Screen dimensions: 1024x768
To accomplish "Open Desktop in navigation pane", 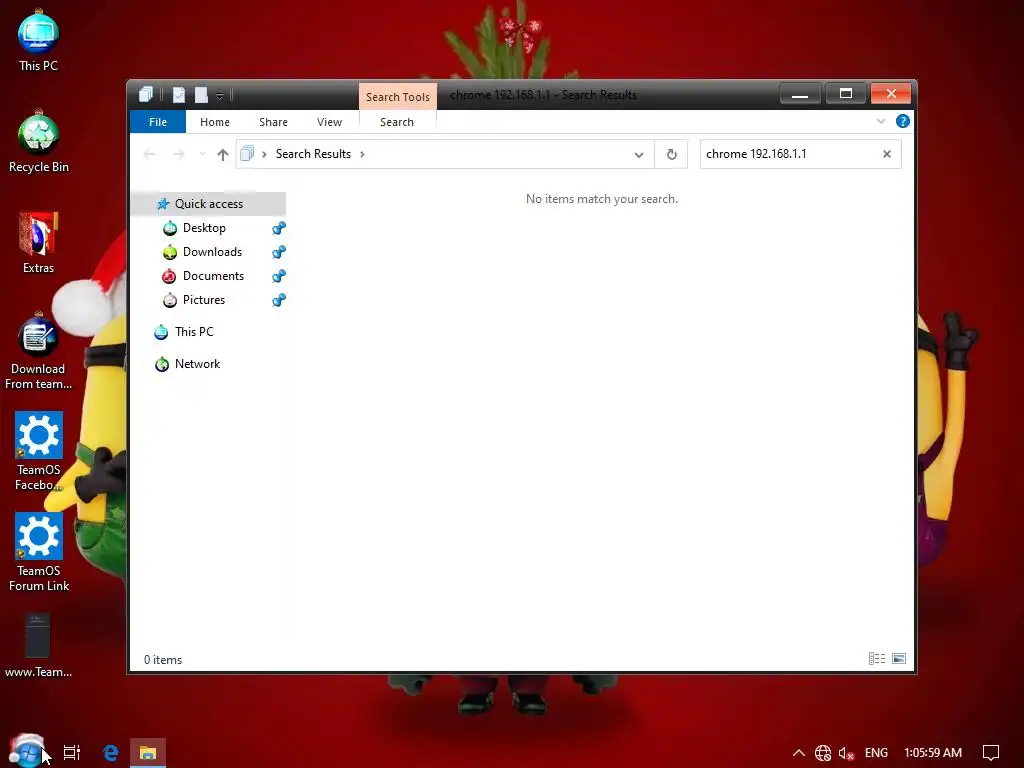I will [204, 228].
